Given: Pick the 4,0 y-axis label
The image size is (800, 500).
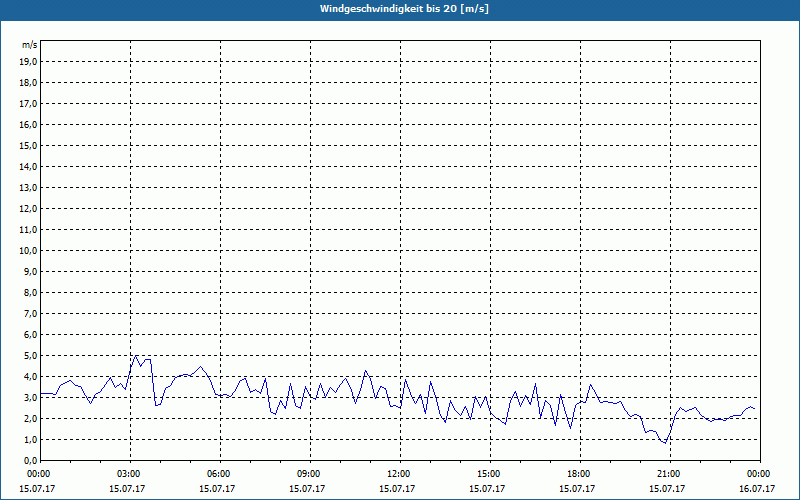Looking at the screenshot, I should click(30, 377).
